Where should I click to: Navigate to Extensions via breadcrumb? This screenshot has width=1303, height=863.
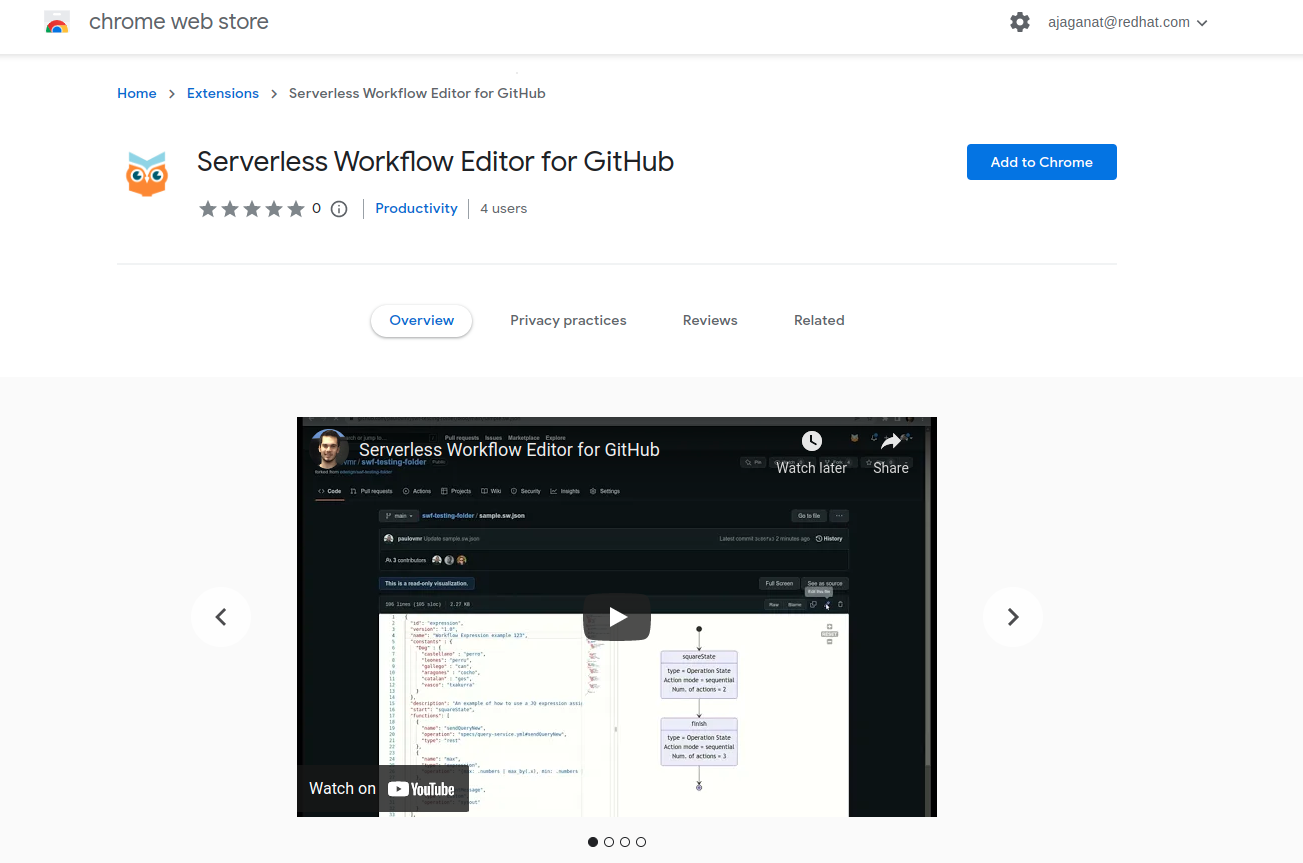tap(222, 93)
